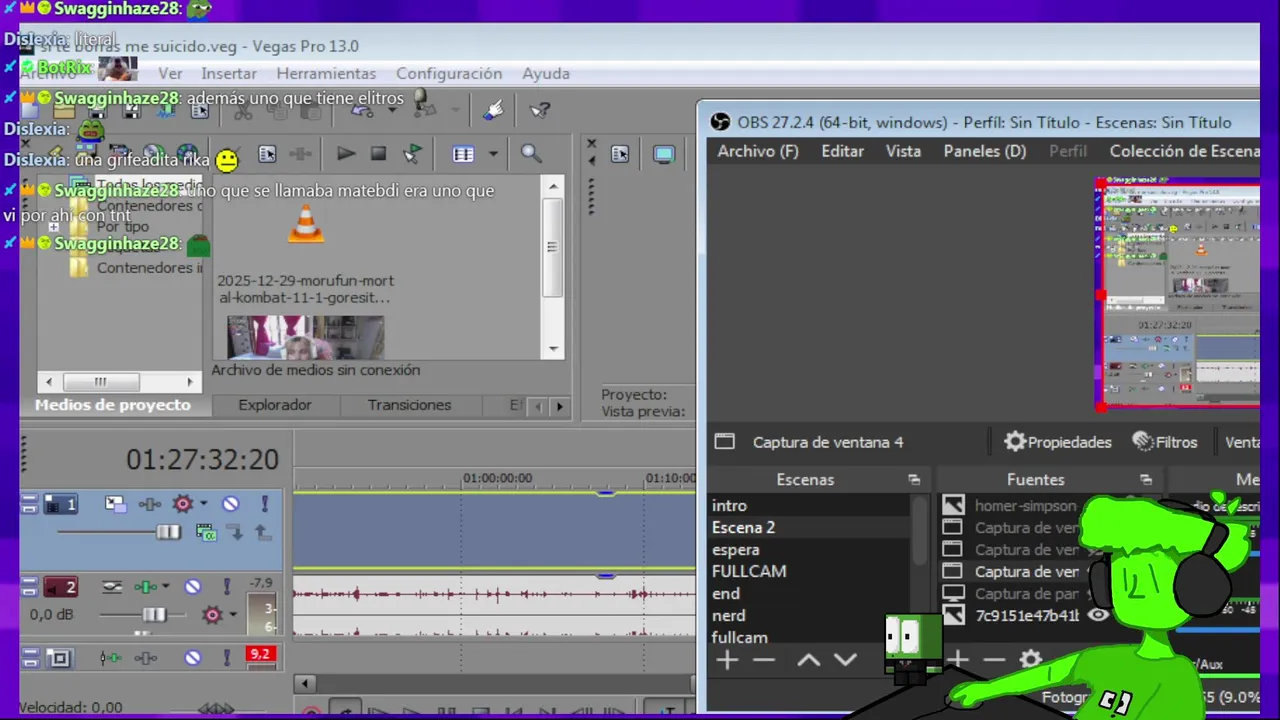This screenshot has width=1280, height=720.
Task: Open audio track 2 automation gear icon
Action: tap(211, 614)
